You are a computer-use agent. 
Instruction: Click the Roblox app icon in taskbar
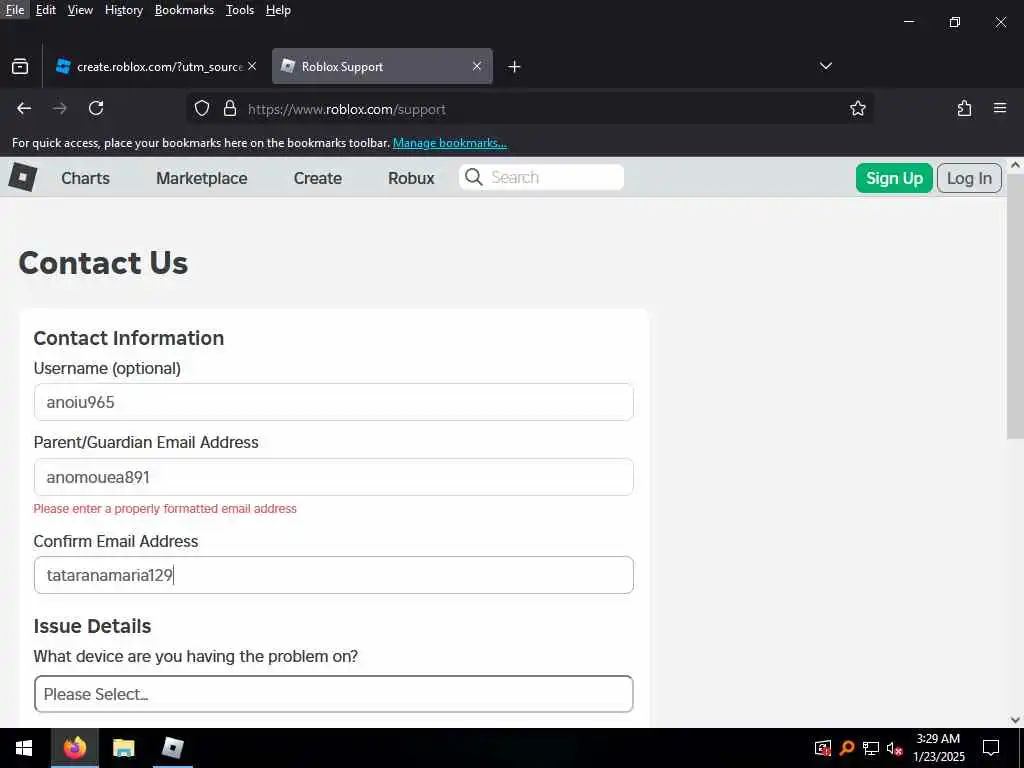pos(172,748)
